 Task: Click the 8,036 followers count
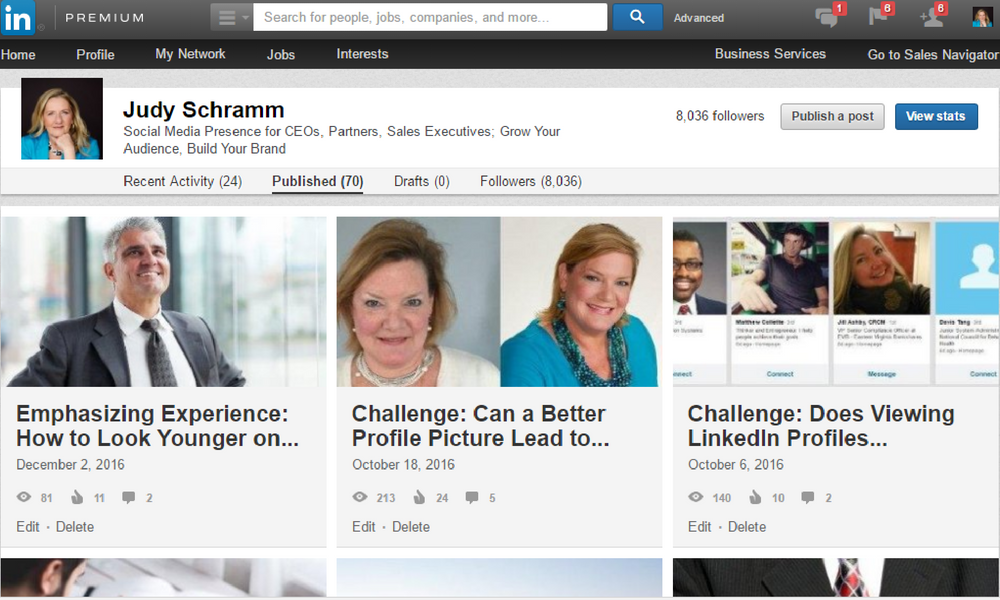click(720, 116)
